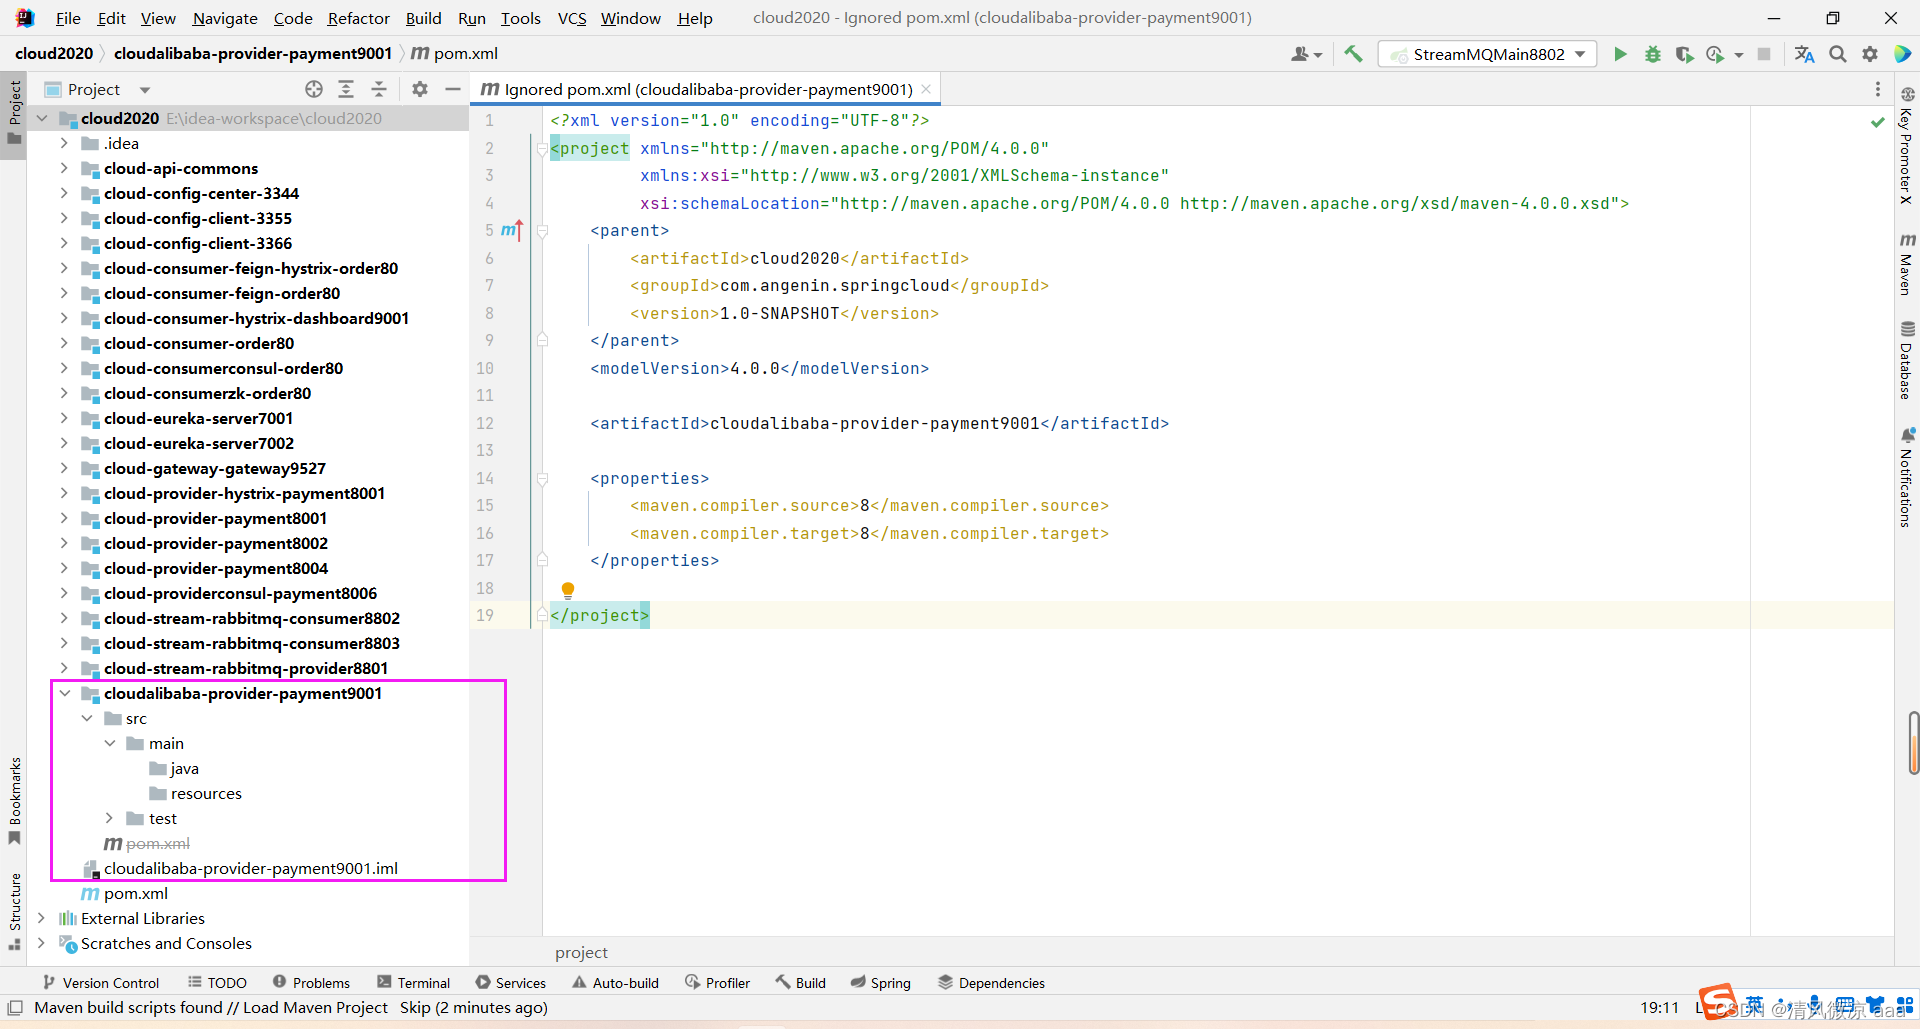Image resolution: width=1920 pixels, height=1029 pixels.
Task: Open editor tab options three-dot icon
Action: [x=1877, y=89]
